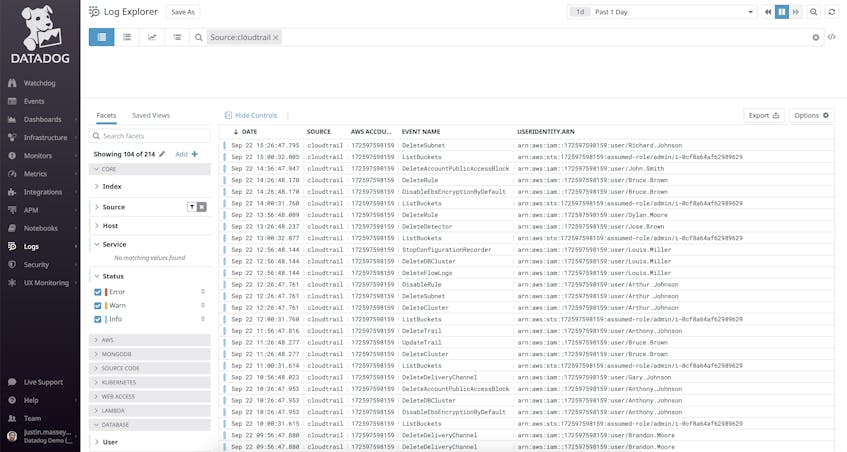Viewport: 847px width, 452px height.
Task: Filter the Source facet funnel icon
Action: click(x=192, y=207)
